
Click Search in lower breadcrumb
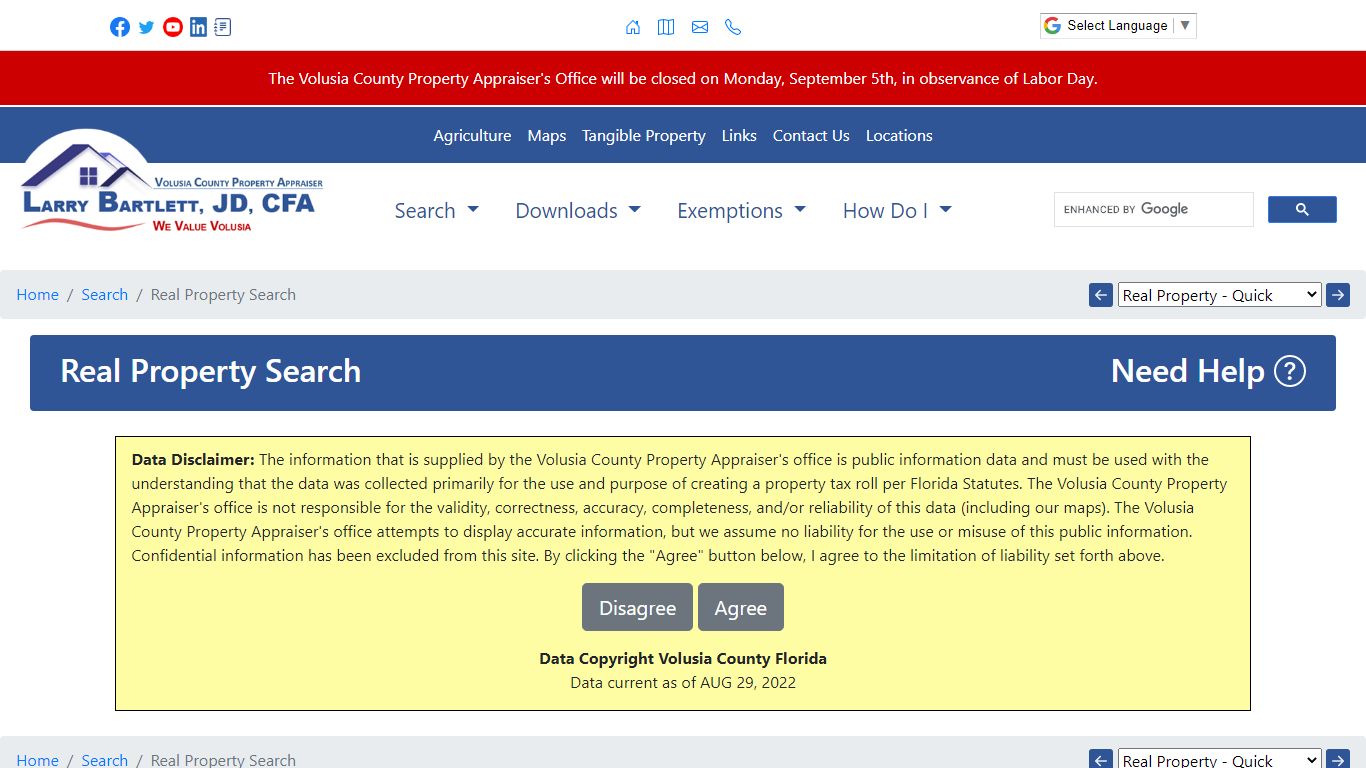coord(105,760)
